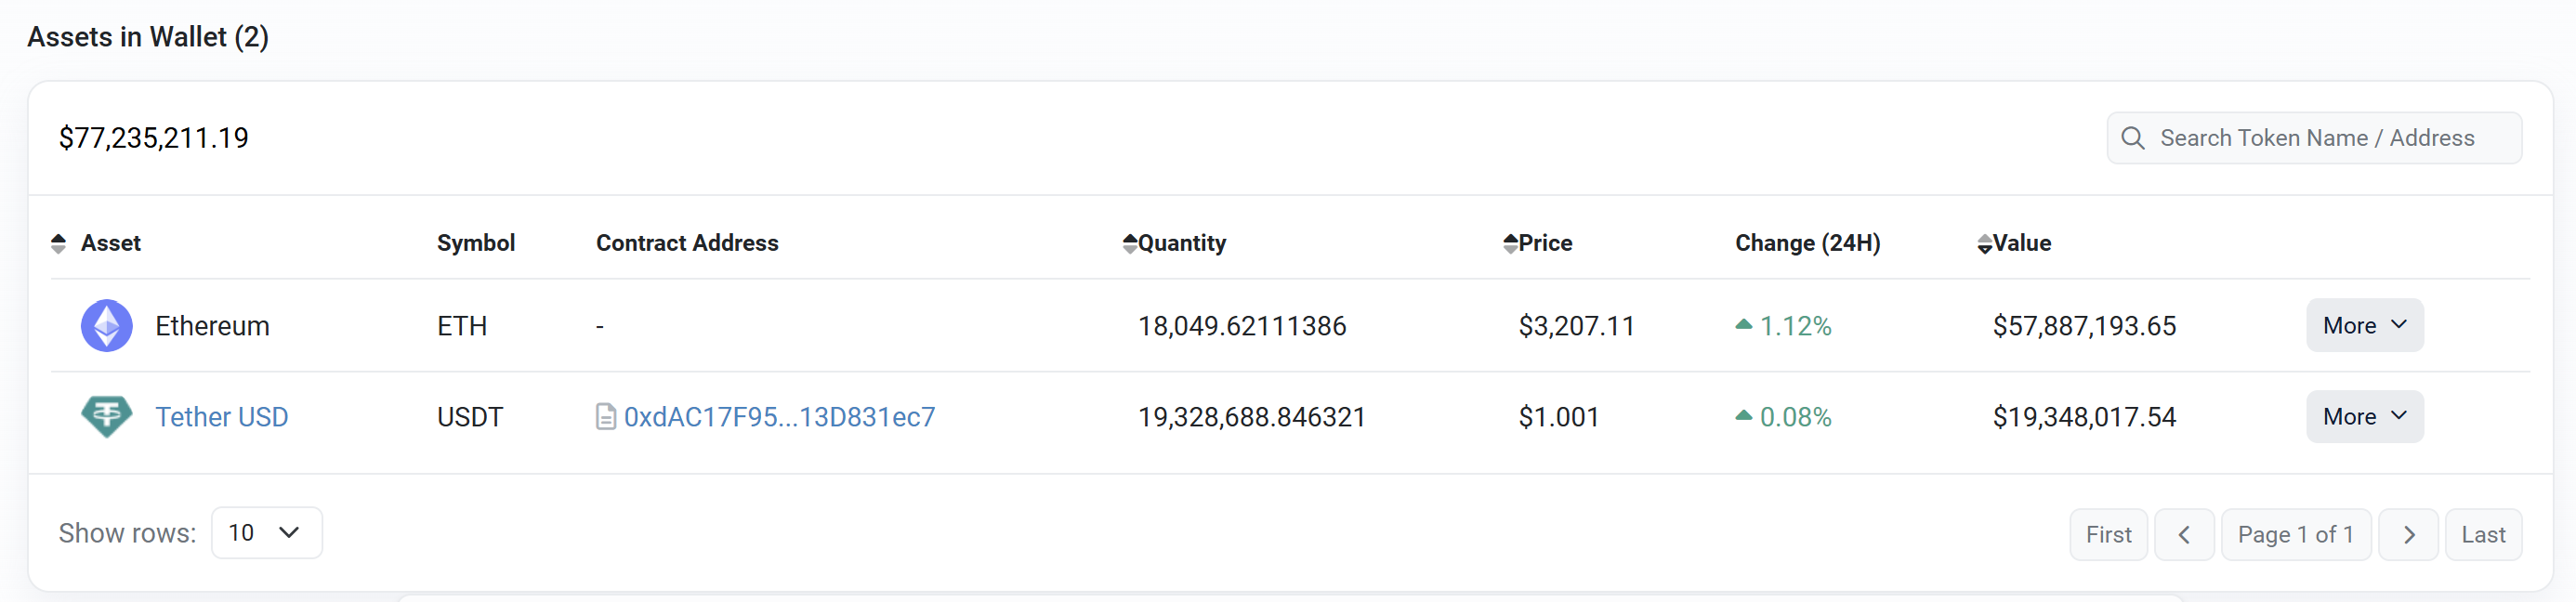Click the Page 1 of 1 indicator
This screenshot has height=602, width=2576.
pos(2296,533)
